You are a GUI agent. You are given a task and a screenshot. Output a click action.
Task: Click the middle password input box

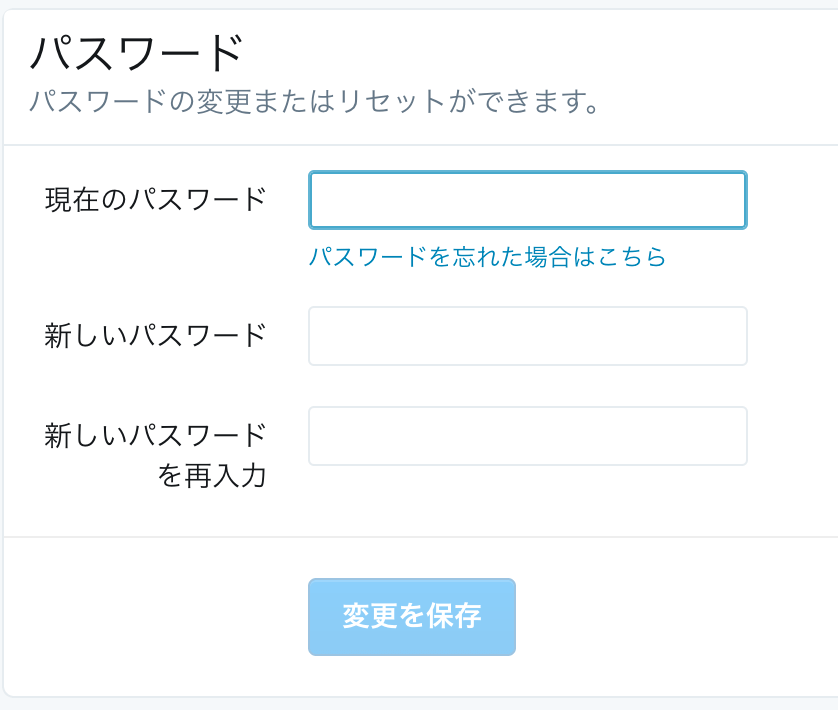click(527, 336)
